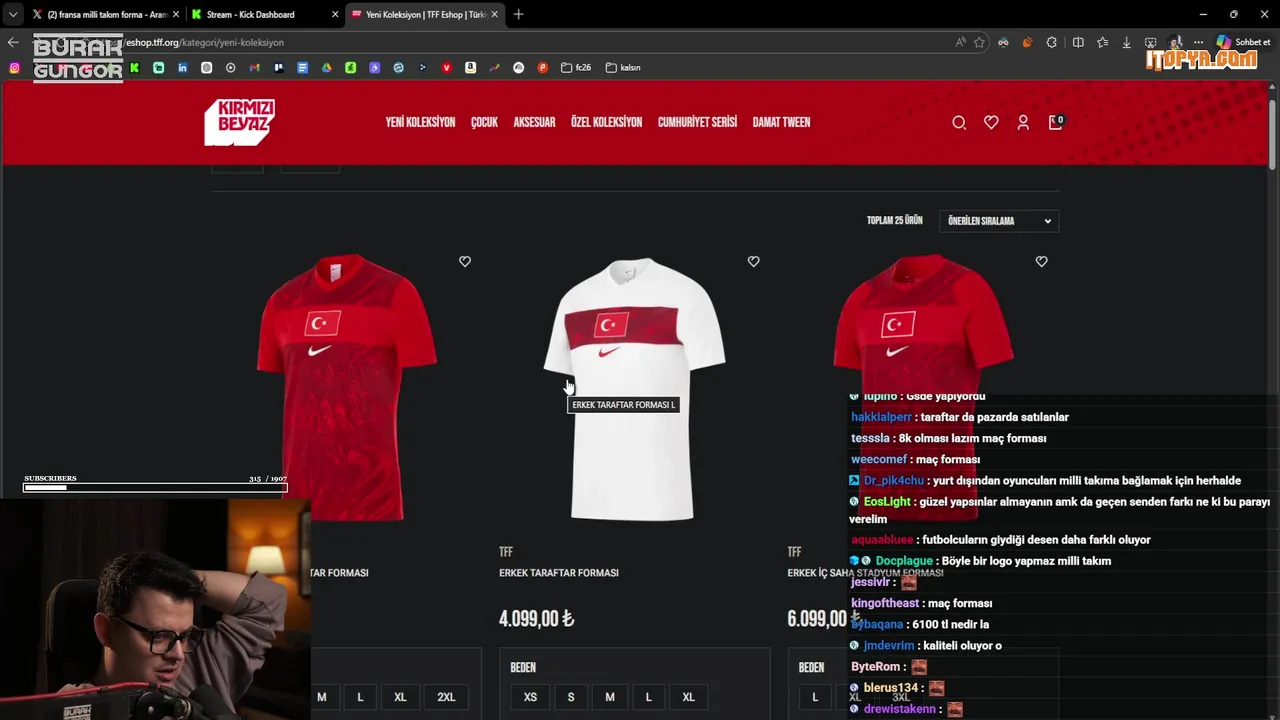Open the browser downloads icon
The width and height of the screenshot is (1280, 720).
pyautogui.click(x=1127, y=42)
